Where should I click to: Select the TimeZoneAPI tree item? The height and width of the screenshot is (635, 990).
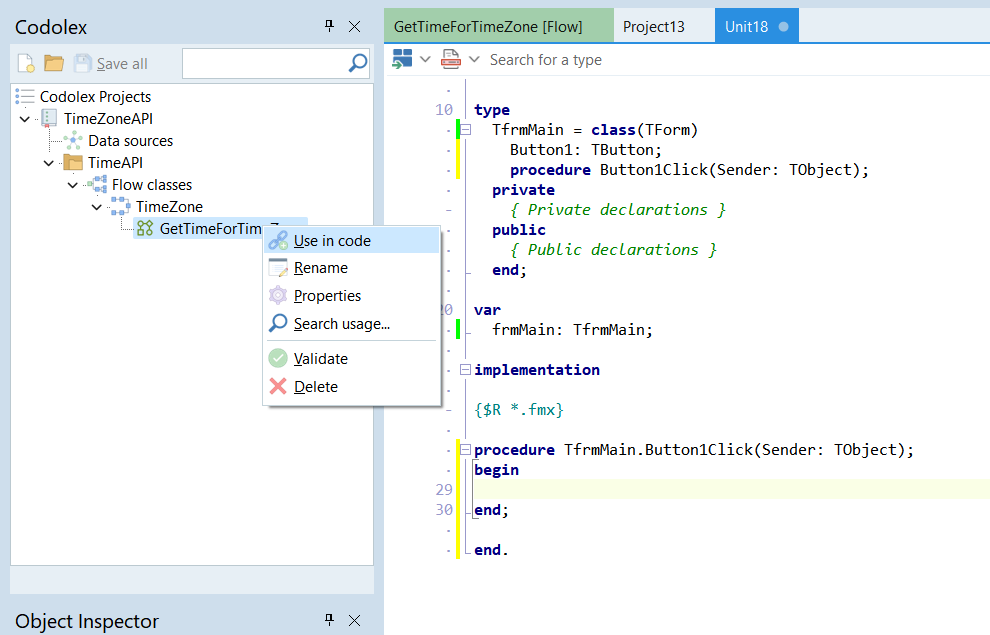(x=108, y=119)
